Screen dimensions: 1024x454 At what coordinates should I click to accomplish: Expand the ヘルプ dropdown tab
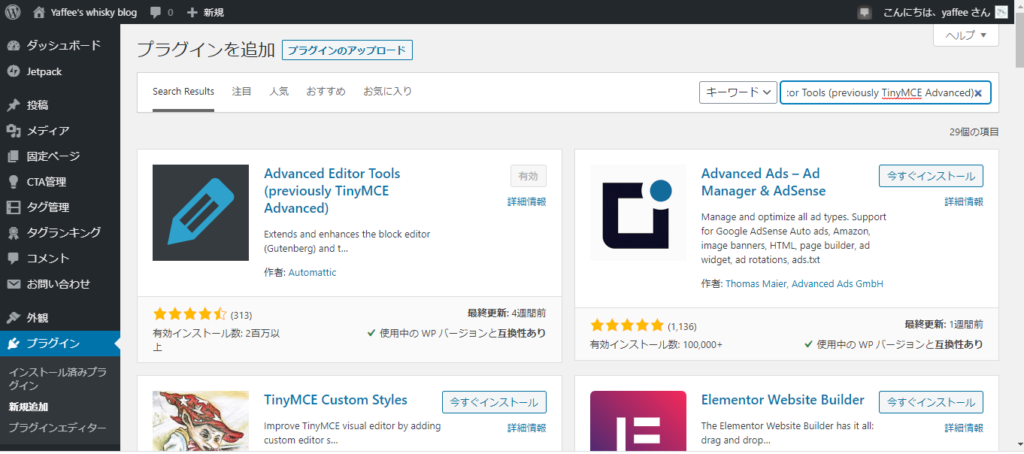point(966,36)
